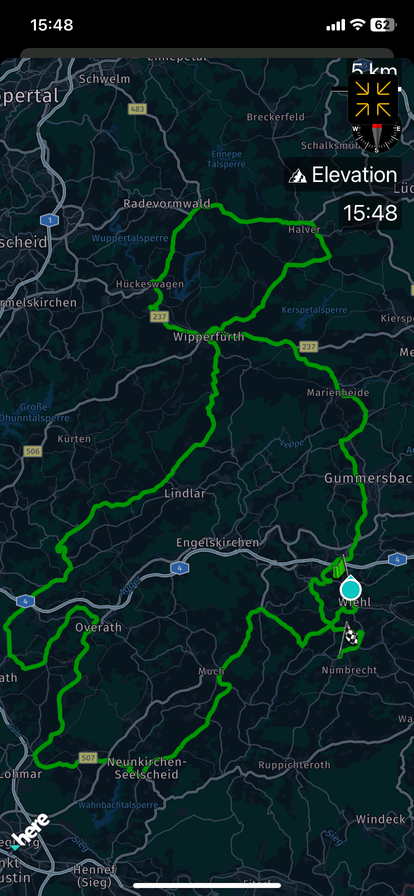Click the mountain icon beside Elevation
Viewport: 414px width, 896px height.
click(x=297, y=175)
